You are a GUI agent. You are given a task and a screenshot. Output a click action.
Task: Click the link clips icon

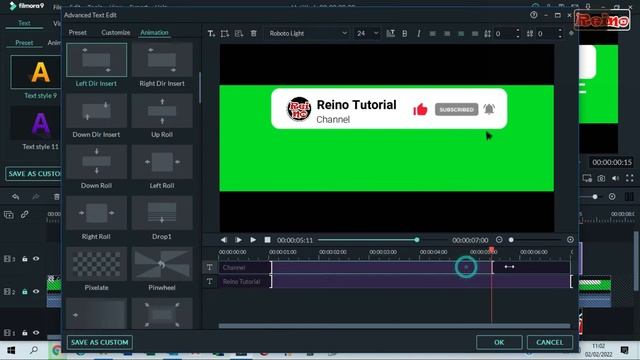(24, 215)
